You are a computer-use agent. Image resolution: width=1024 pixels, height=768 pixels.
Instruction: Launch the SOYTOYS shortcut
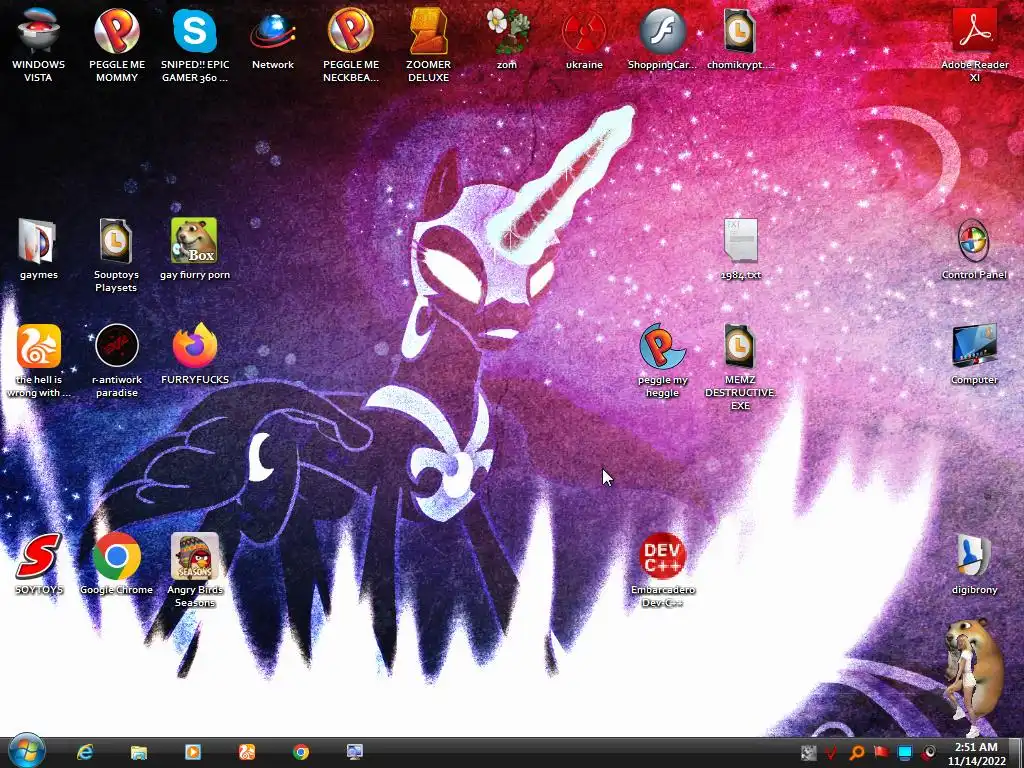(x=39, y=556)
